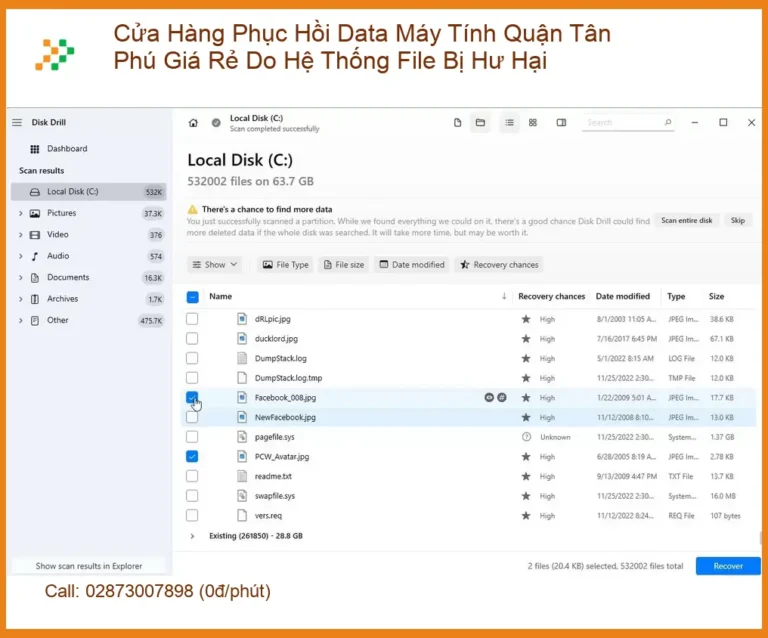
Task: Expand the Documents category chevron
Action: 21,278
